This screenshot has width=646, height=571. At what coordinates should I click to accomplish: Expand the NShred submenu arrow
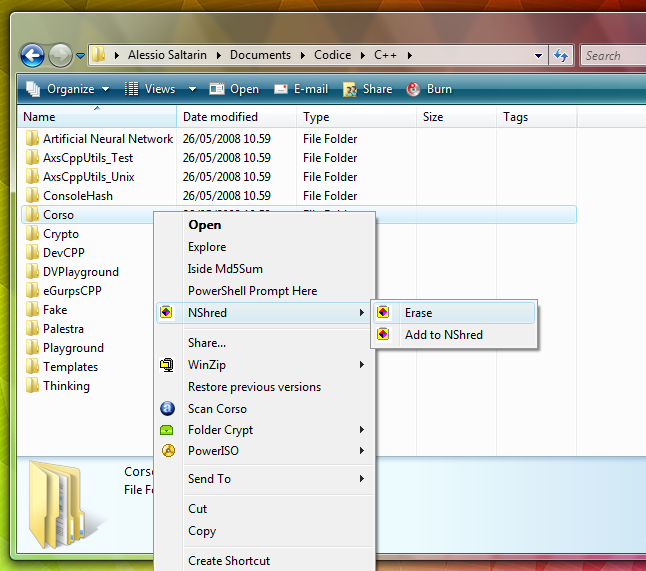point(362,313)
